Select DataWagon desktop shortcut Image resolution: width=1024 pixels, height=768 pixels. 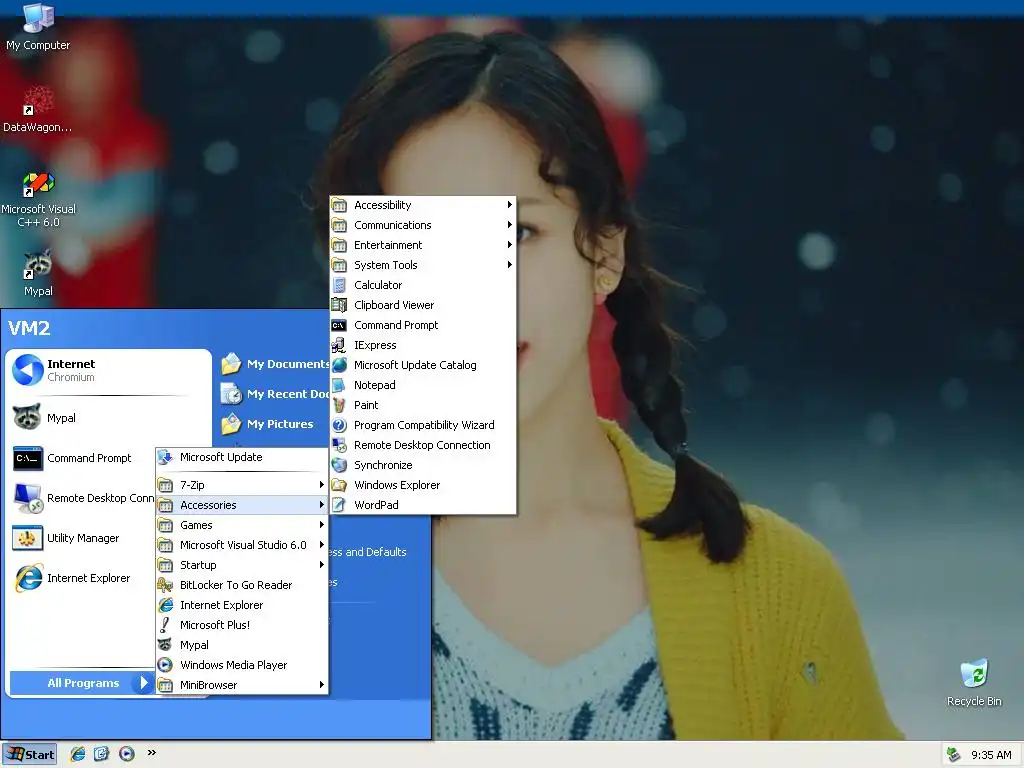(38, 110)
